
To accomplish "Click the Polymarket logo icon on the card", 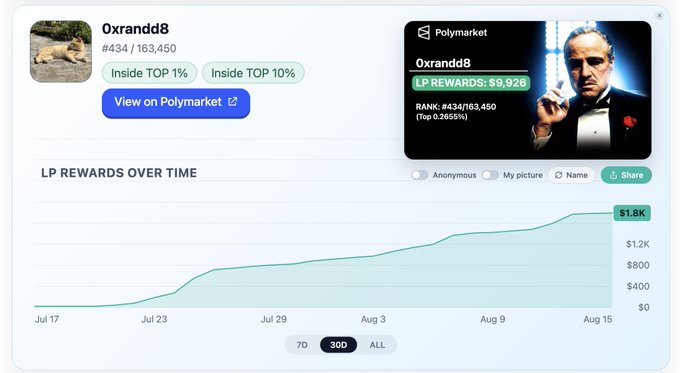I will 424,33.
